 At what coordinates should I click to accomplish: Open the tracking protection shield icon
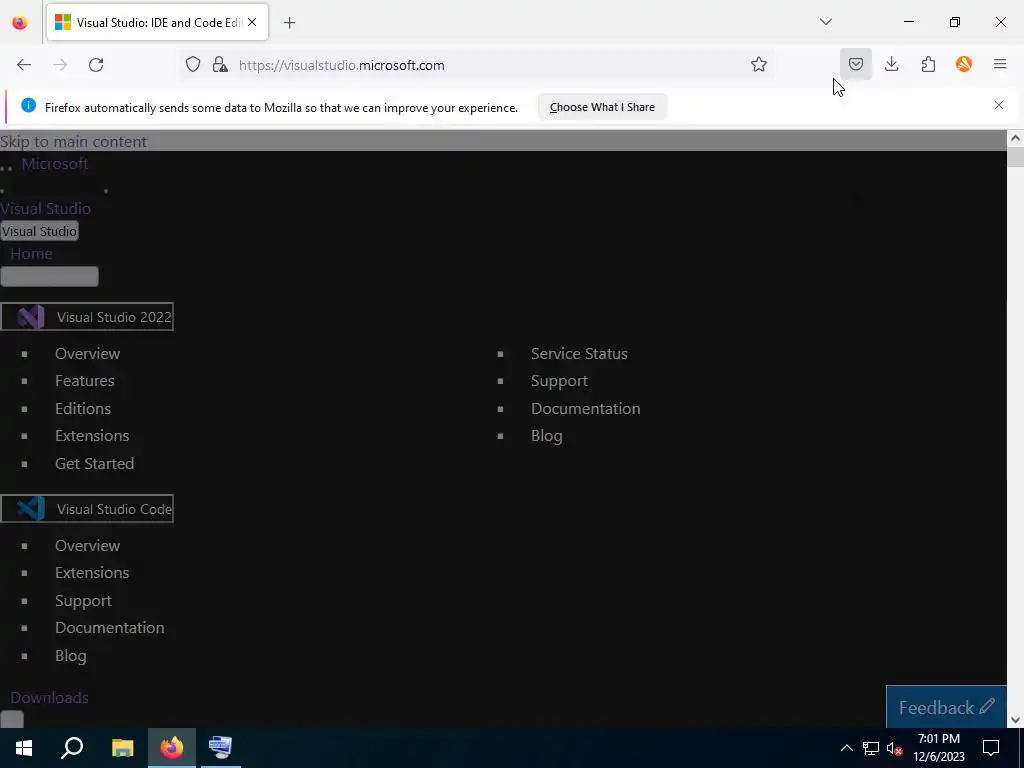[x=193, y=65]
